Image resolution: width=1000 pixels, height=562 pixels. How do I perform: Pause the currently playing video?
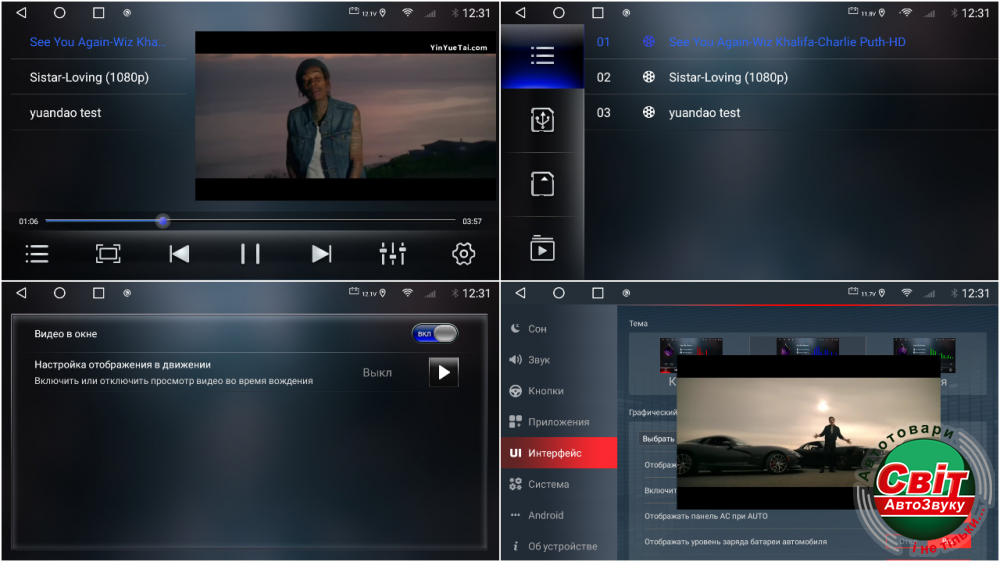pyautogui.click(x=250, y=254)
